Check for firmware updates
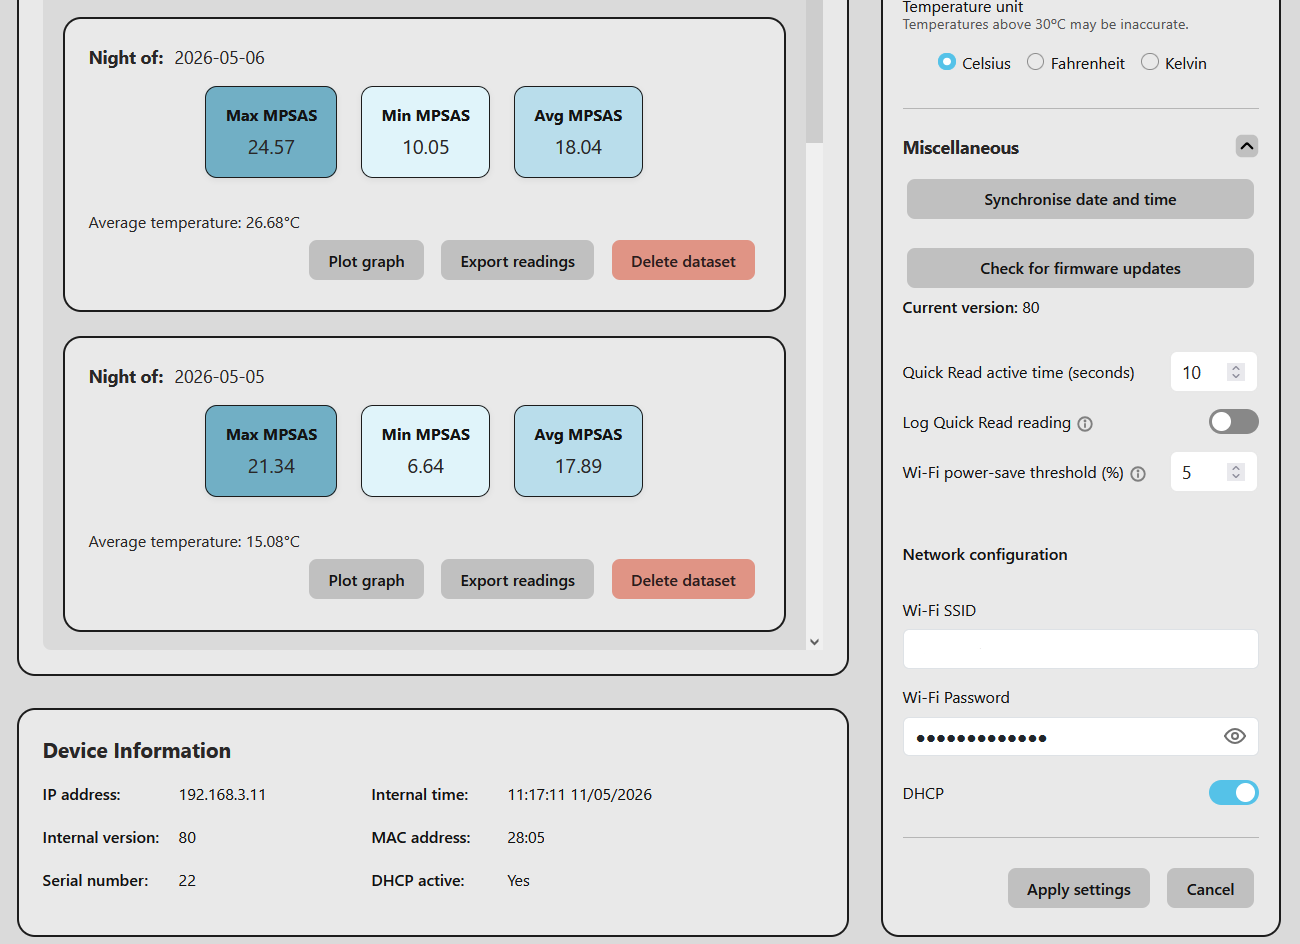Viewport: 1300px width, 944px height. (1080, 268)
